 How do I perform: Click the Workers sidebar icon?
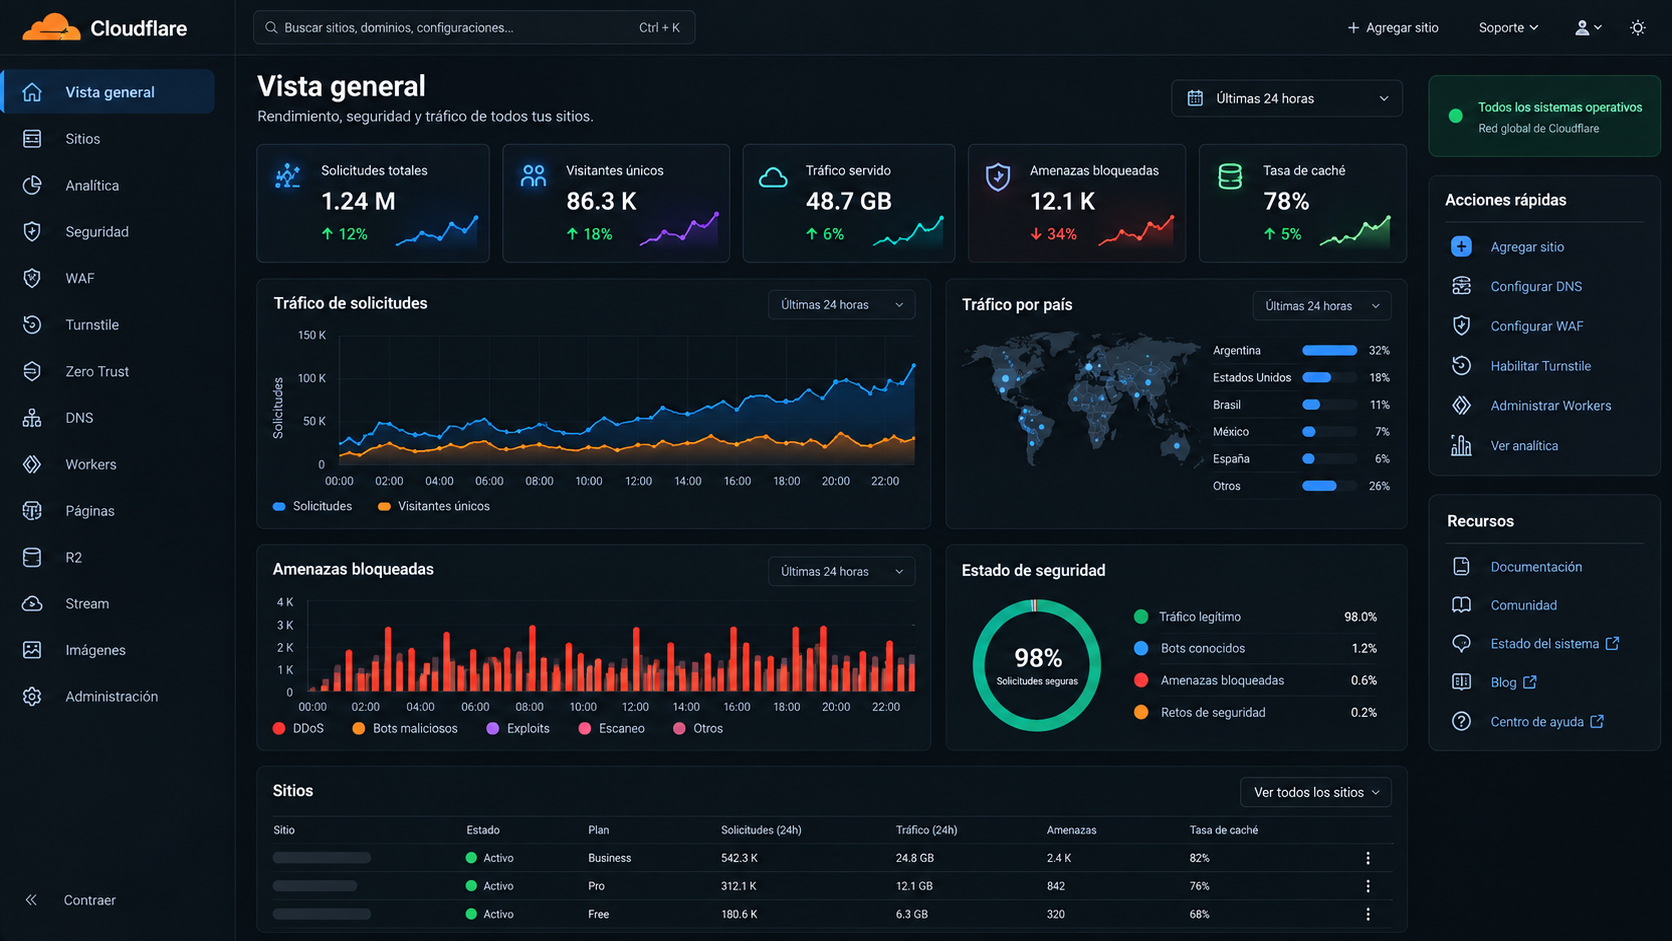coord(32,464)
